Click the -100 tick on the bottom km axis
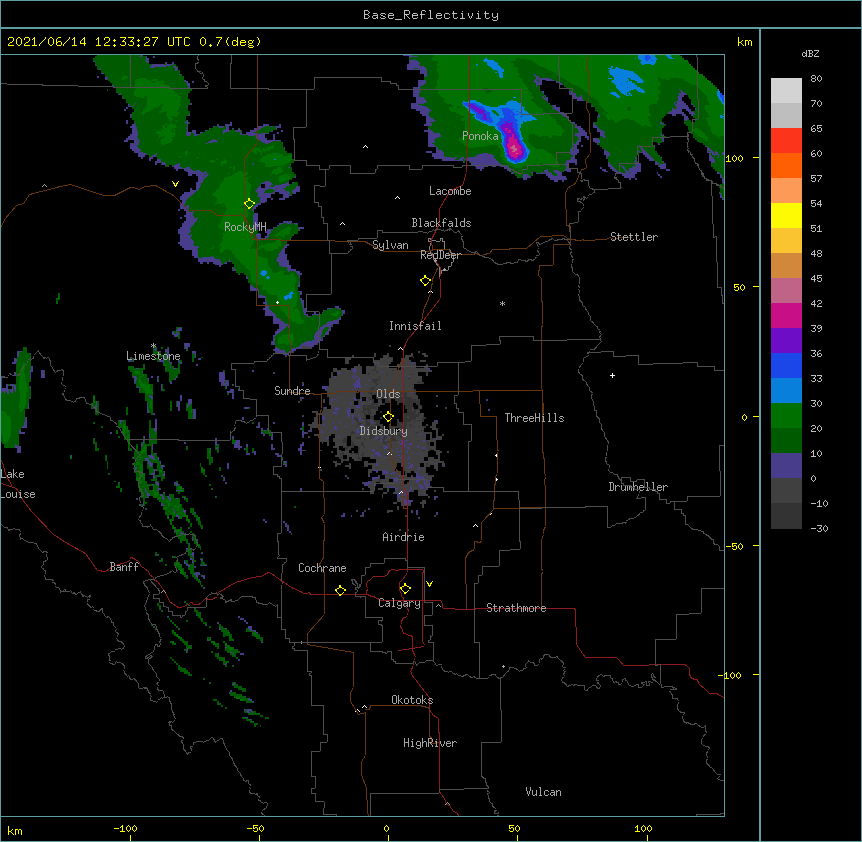862x842 pixels. 125,828
